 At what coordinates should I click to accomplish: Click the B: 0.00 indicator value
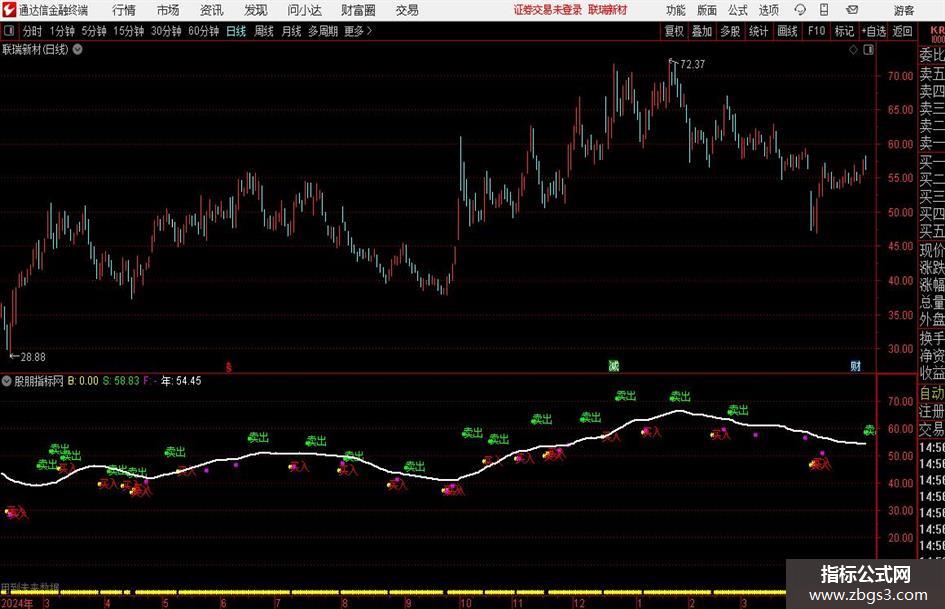(83, 381)
